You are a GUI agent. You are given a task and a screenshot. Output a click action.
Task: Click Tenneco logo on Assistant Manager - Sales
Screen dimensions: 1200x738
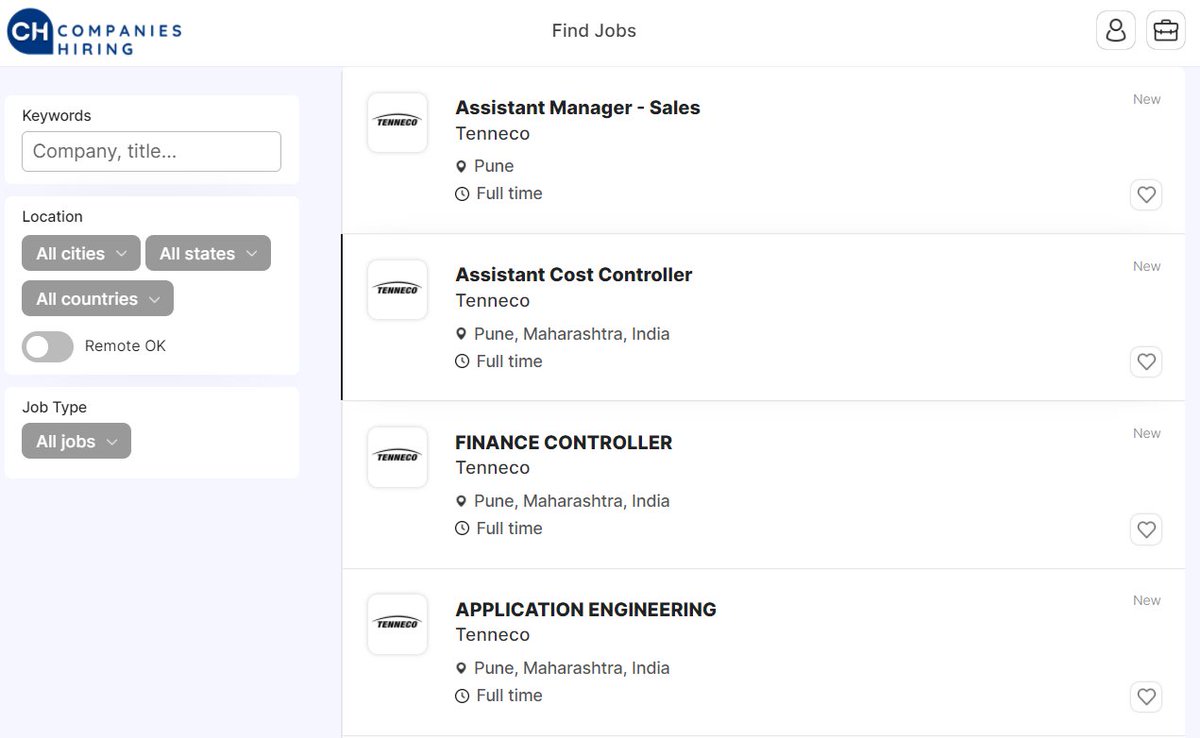pos(397,122)
